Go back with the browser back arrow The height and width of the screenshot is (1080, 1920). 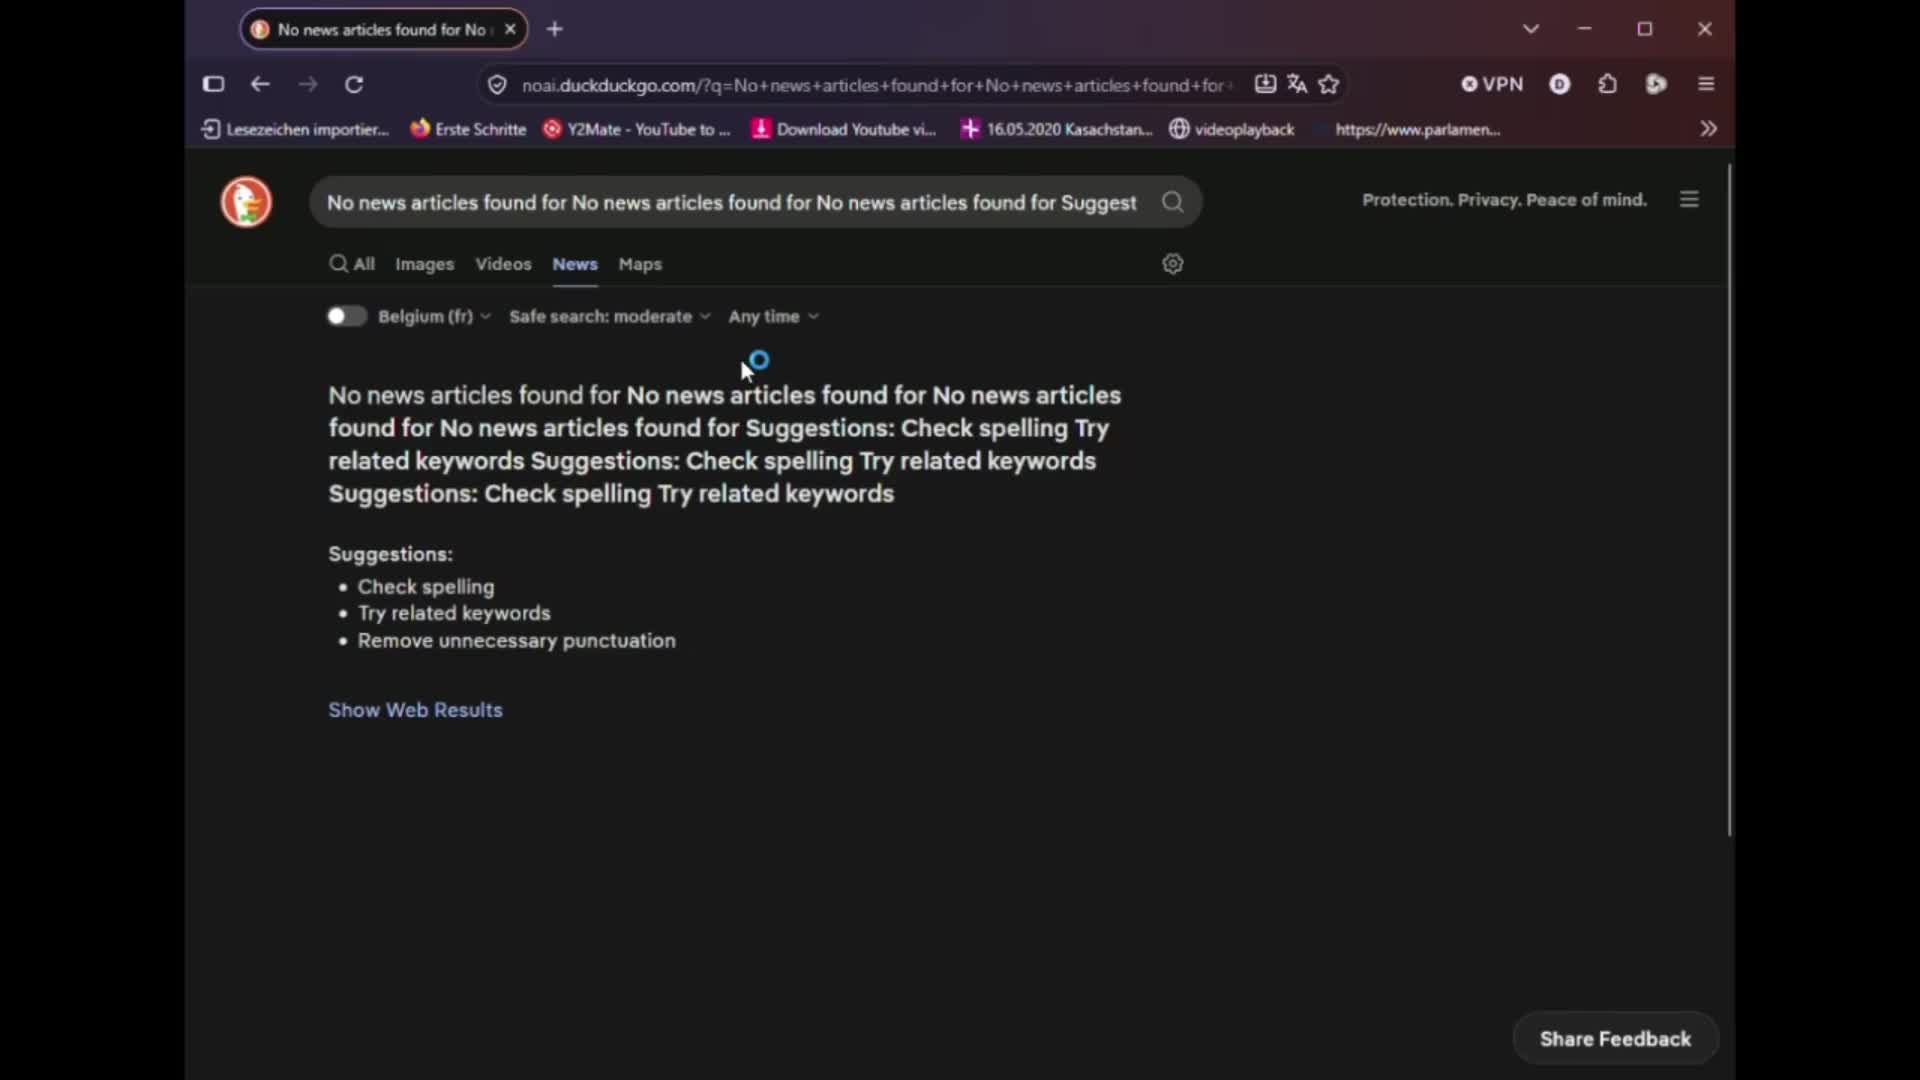pos(260,84)
